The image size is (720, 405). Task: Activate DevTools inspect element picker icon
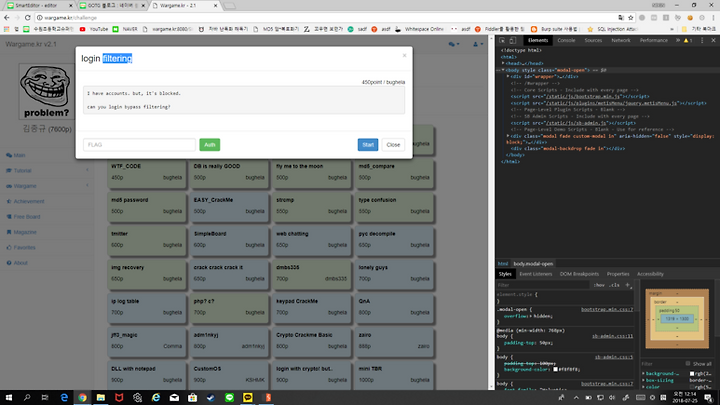click(x=502, y=40)
